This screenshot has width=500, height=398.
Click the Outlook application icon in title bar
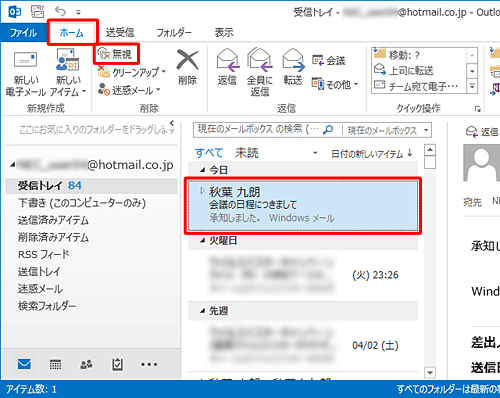click(15, 12)
